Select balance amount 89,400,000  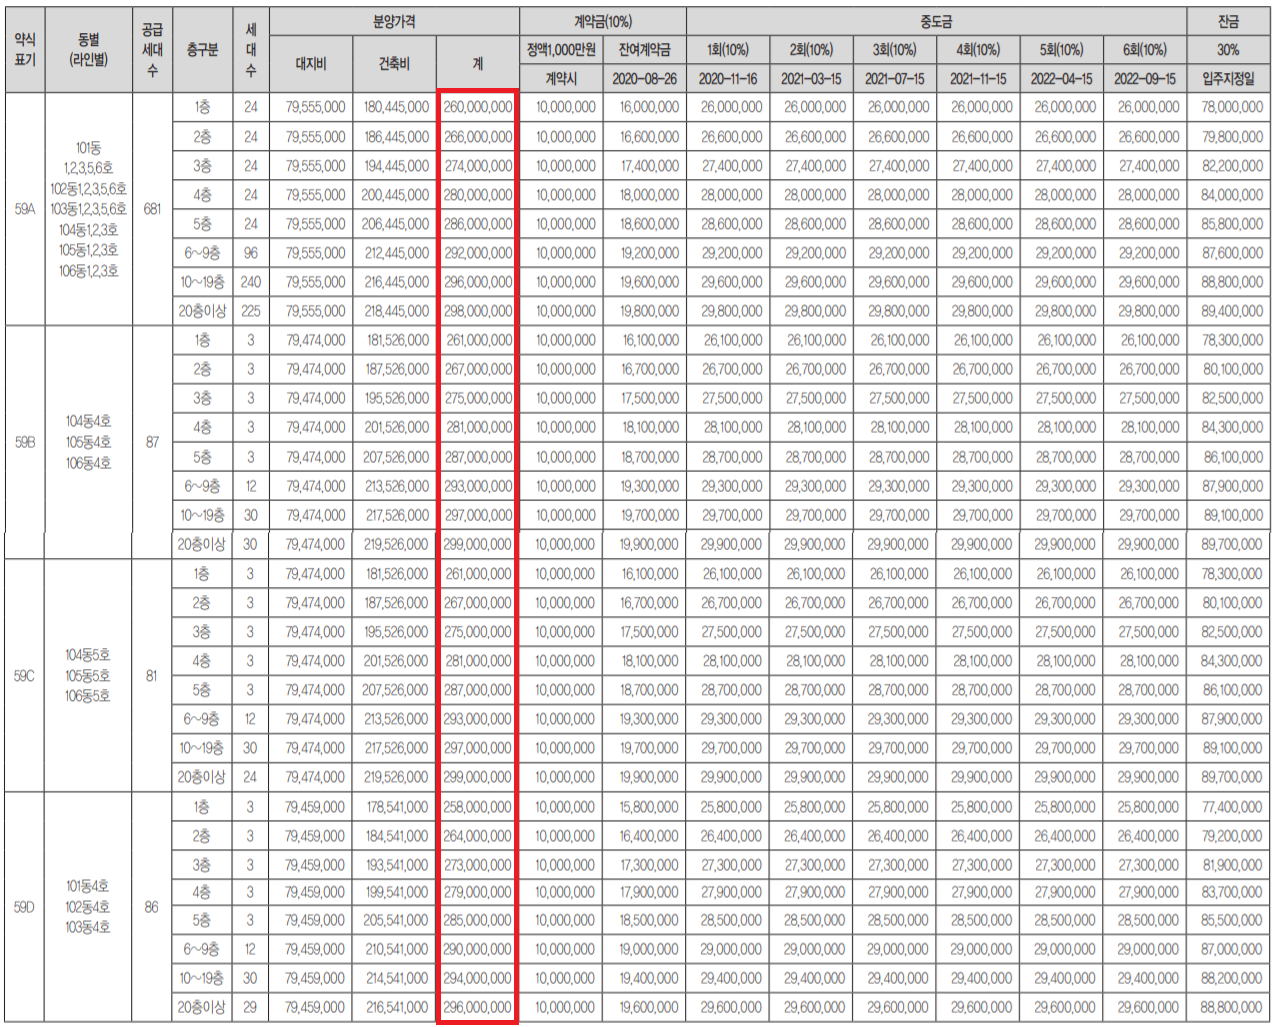point(1232,311)
